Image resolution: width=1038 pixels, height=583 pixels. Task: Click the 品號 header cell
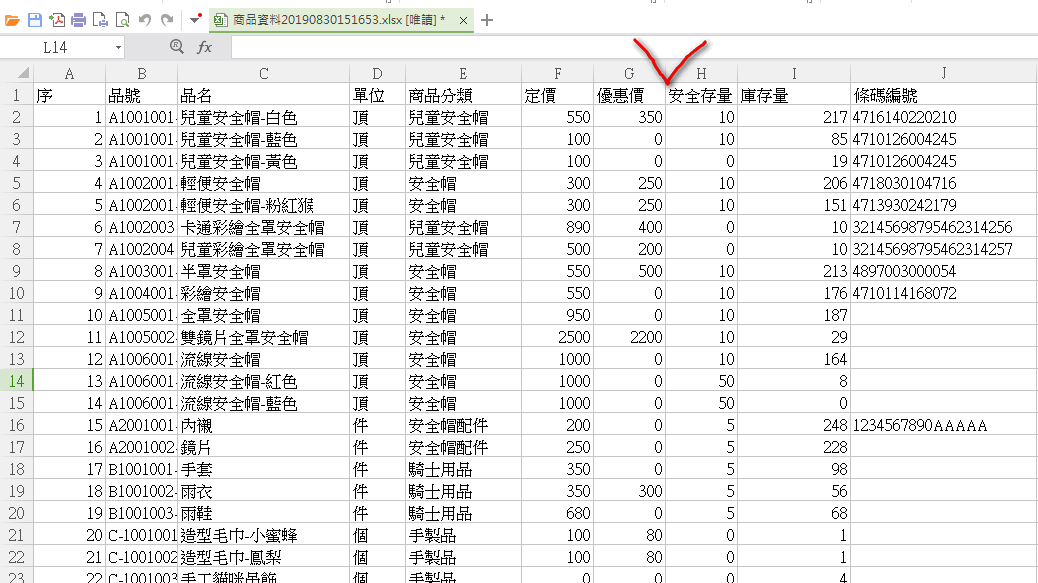pos(142,95)
